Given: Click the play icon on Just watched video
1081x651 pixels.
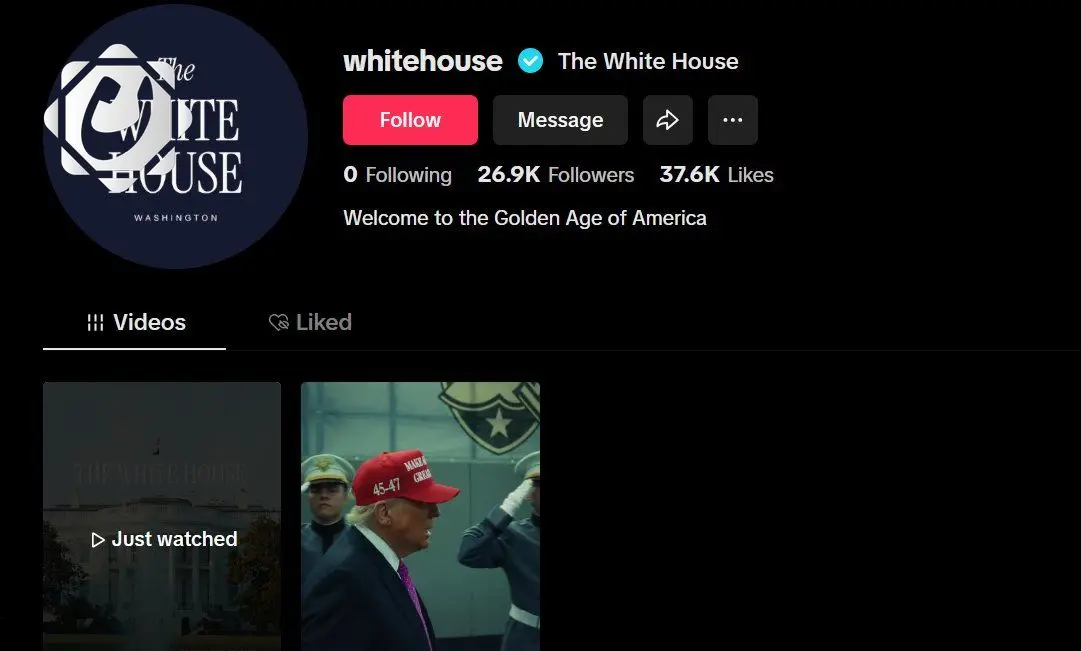Looking at the screenshot, I should point(97,539).
